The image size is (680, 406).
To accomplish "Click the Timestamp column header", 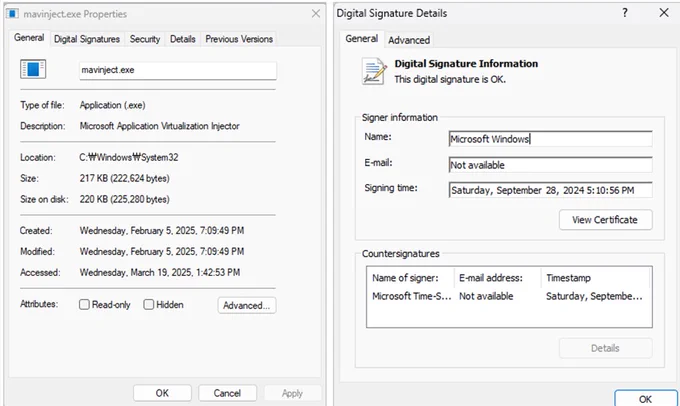I will [x=596, y=278].
